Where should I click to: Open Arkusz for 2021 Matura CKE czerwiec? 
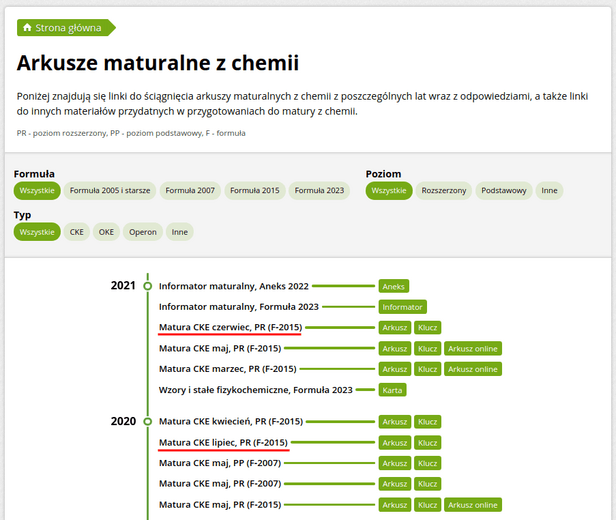click(x=395, y=328)
